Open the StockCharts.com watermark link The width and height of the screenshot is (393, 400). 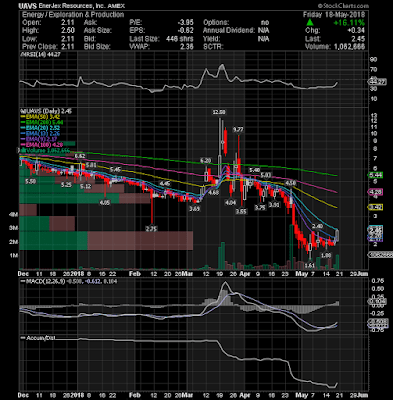point(343,6)
